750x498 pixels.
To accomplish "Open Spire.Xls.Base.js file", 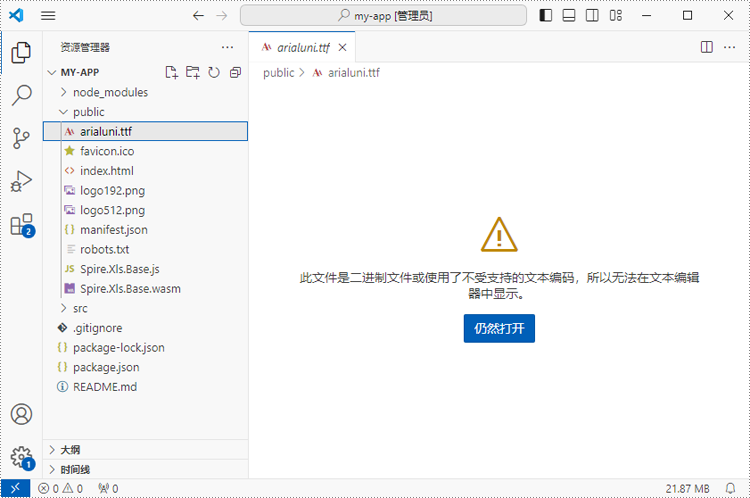I will [145, 269].
